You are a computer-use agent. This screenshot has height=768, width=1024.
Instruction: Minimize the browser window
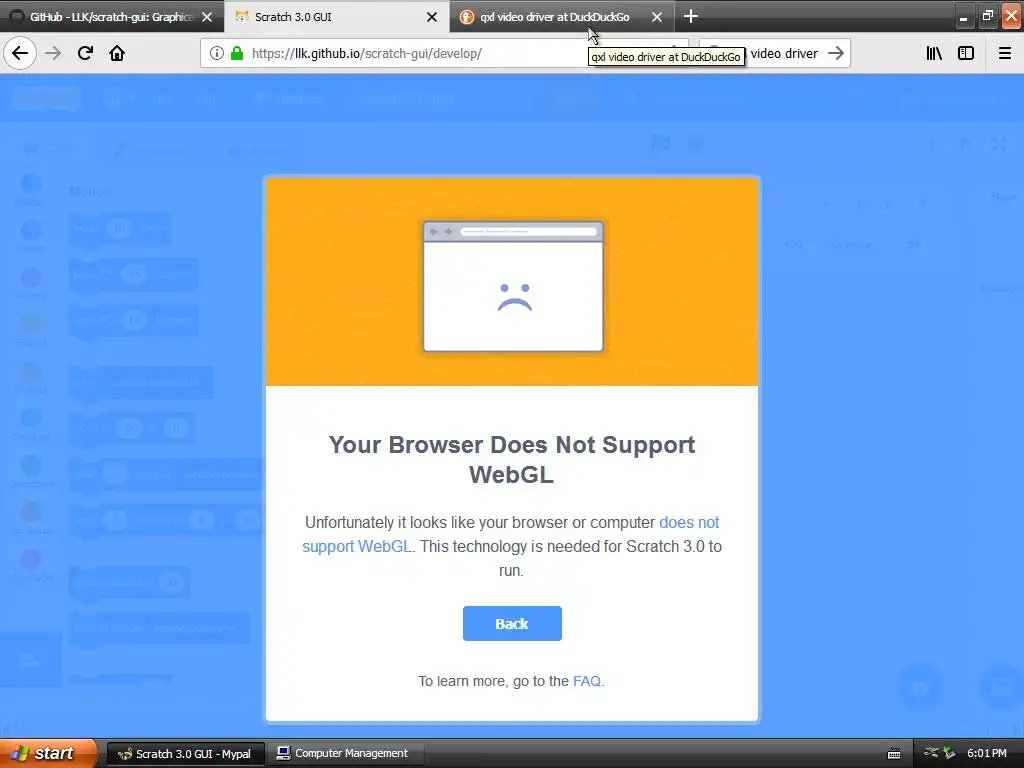[x=963, y=17]
